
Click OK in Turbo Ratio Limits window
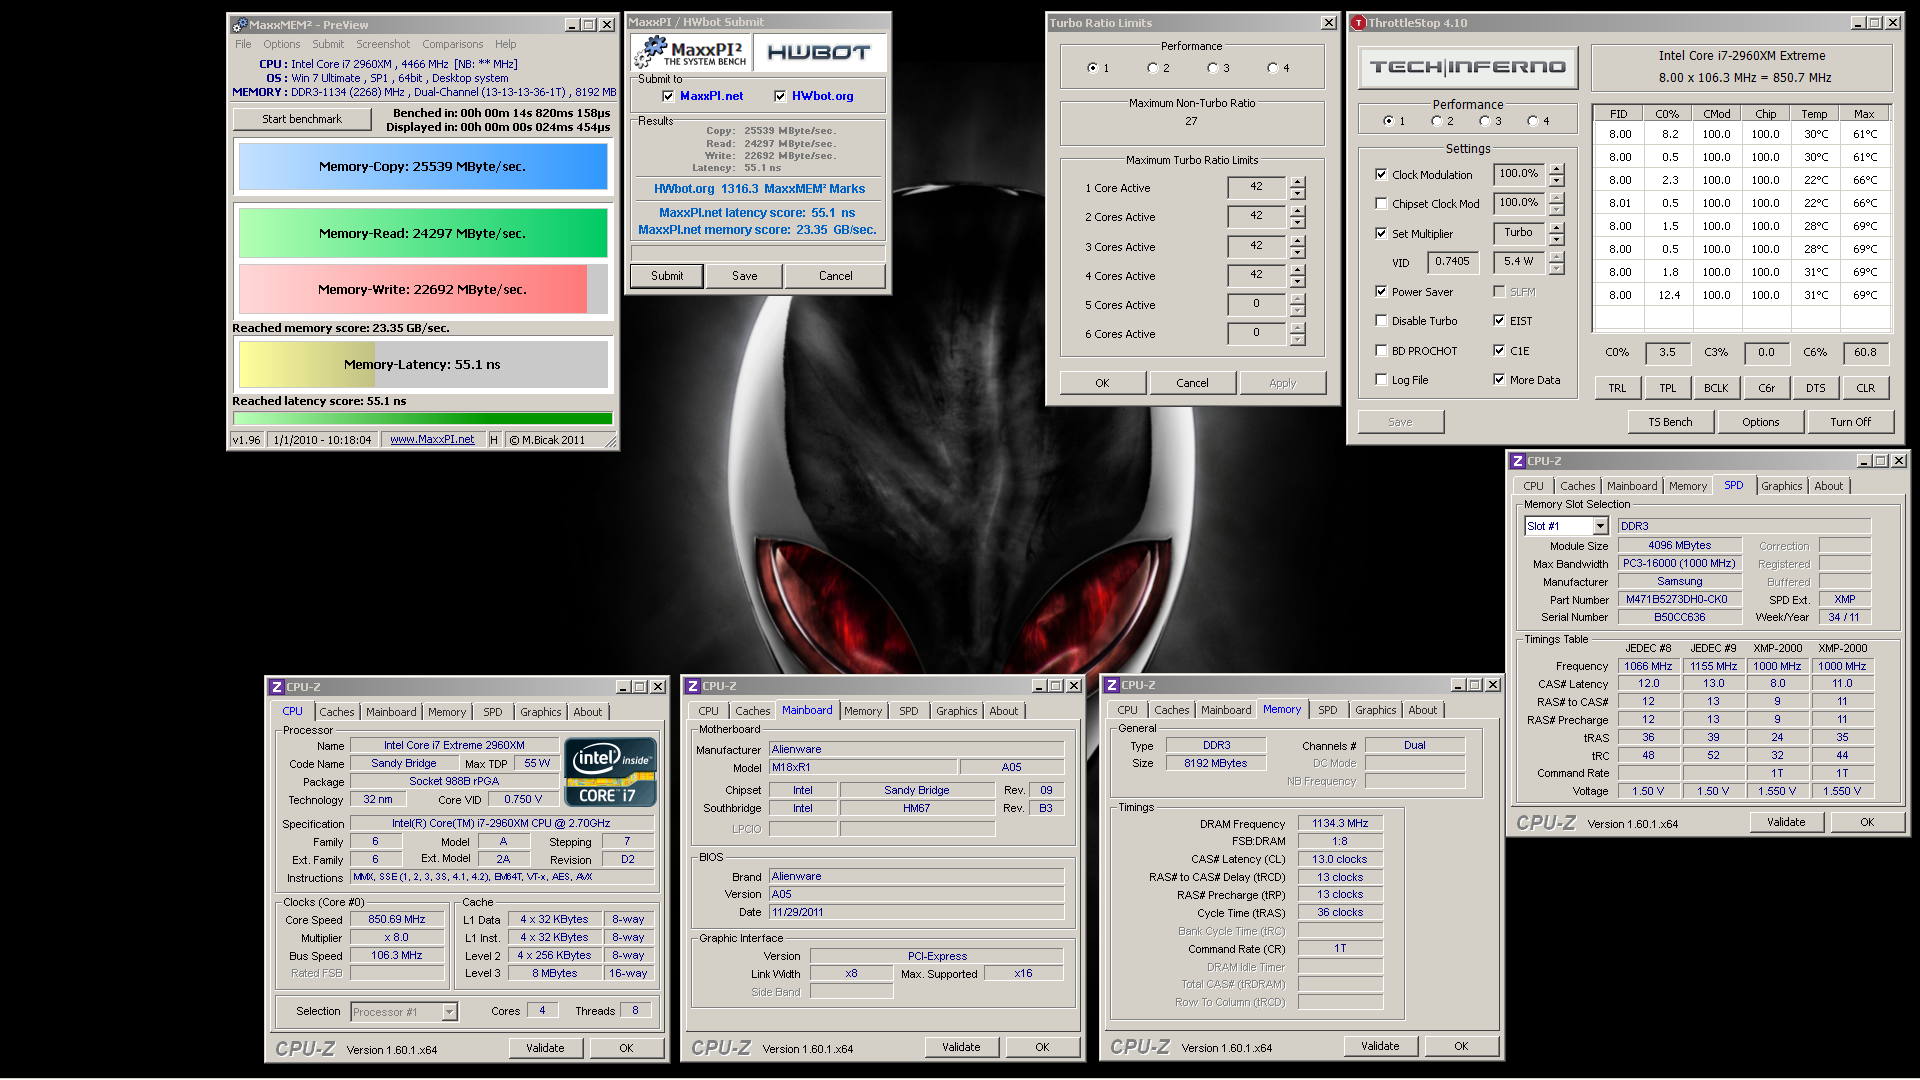tap(1102, 383)
